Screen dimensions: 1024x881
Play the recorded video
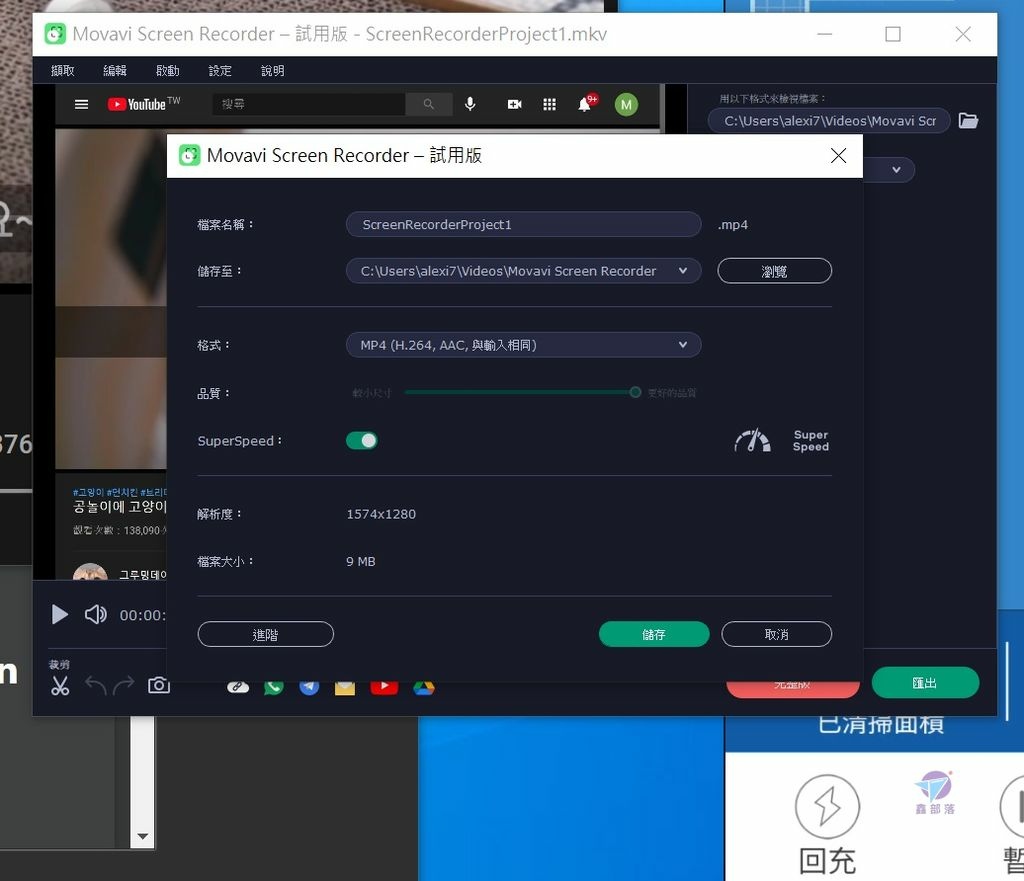(x=59, y=615)
